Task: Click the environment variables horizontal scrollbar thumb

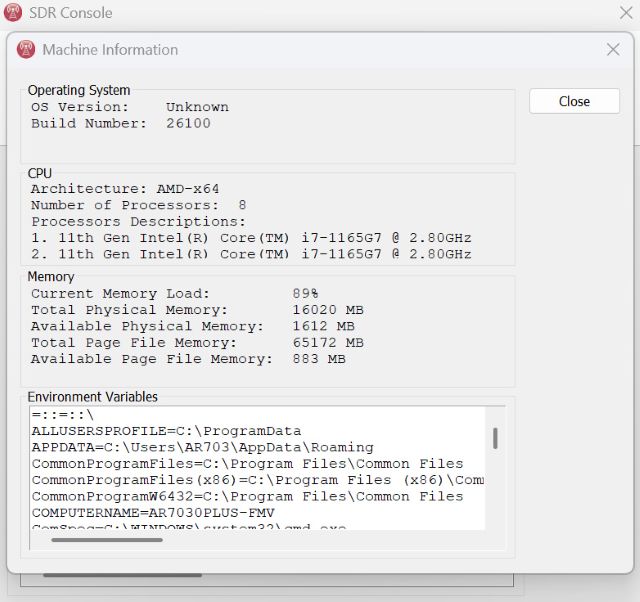Action: coord(107,540)
